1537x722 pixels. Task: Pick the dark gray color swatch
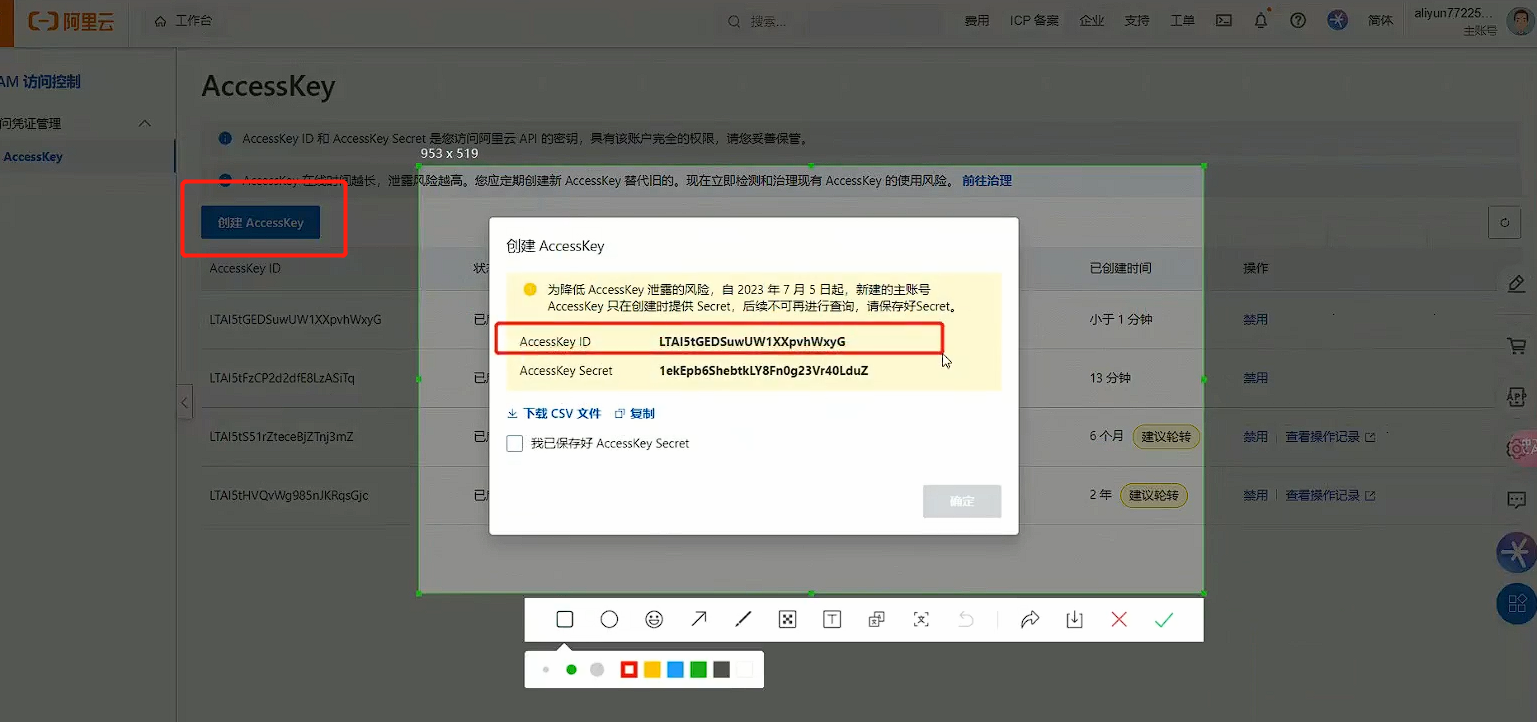click(721, 670)
